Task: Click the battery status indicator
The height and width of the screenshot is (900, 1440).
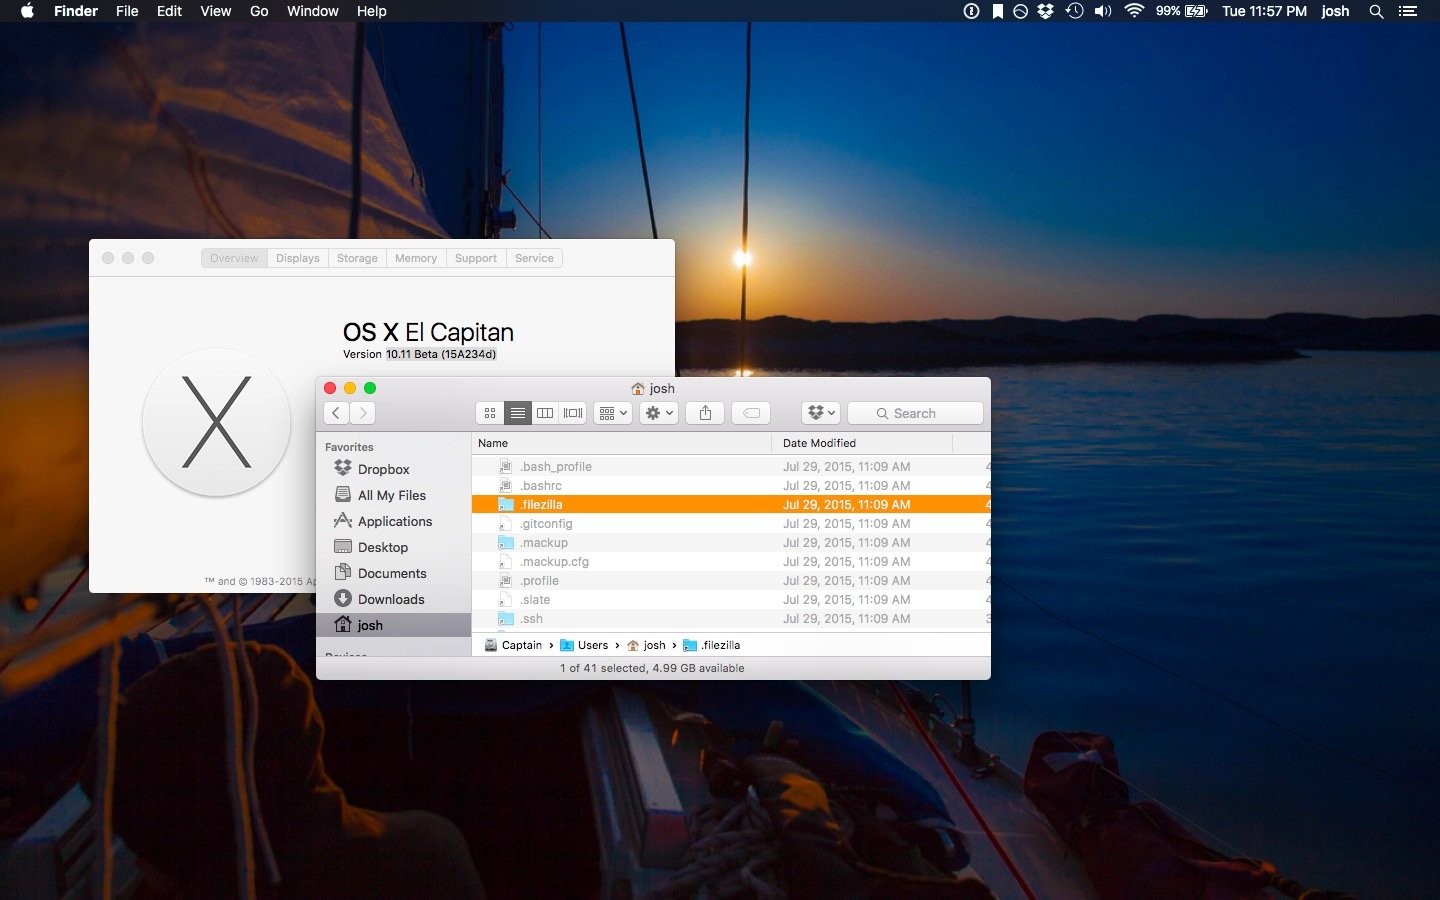Action: click(1182, 11)
